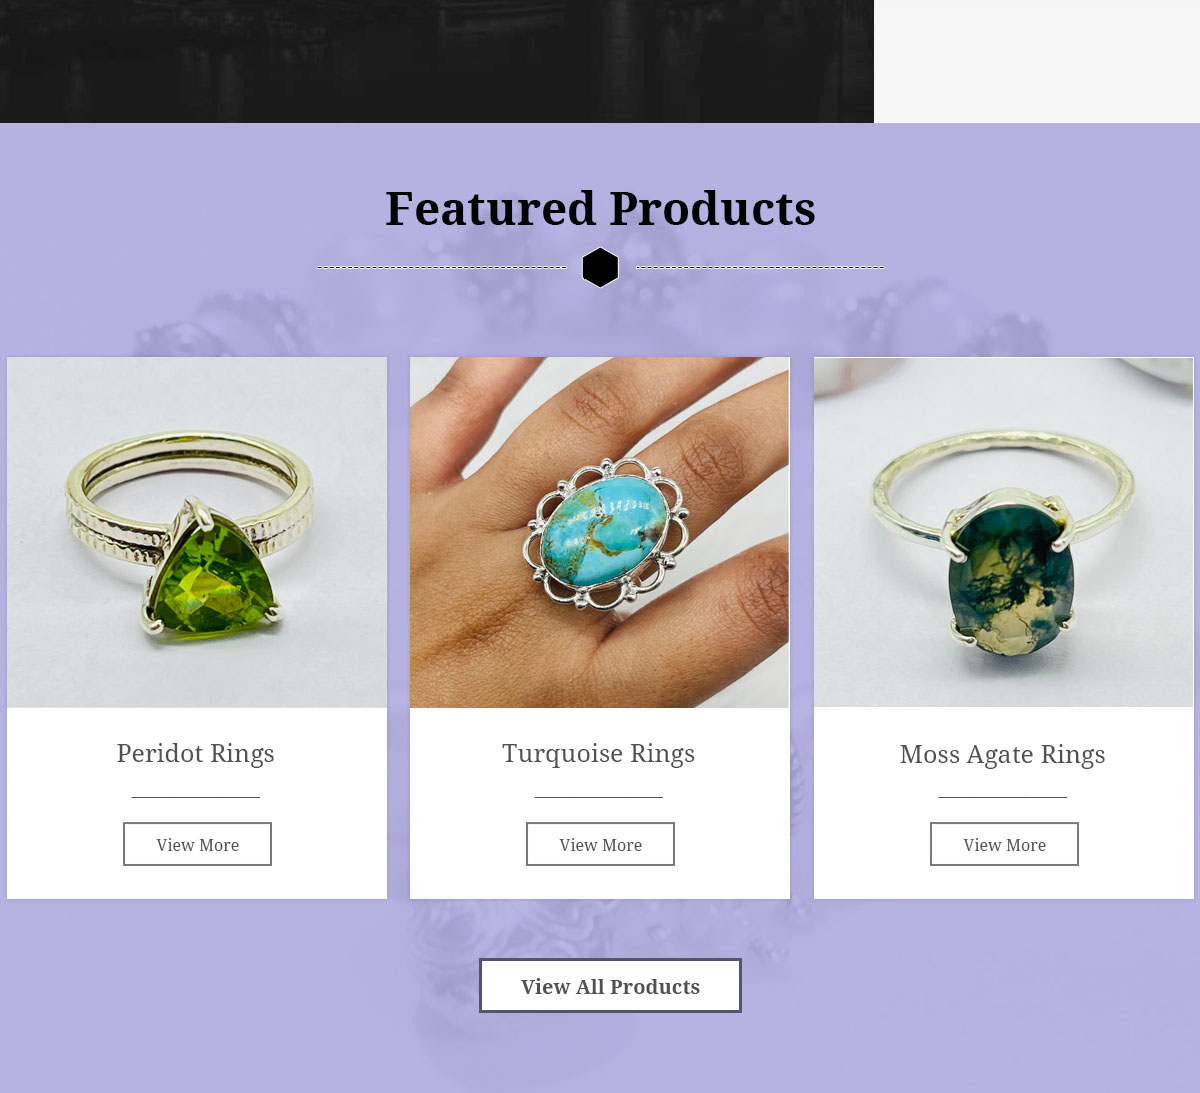View More under Moss Agate Rings
The image size is (1200, 1093).
[1004, 844]
